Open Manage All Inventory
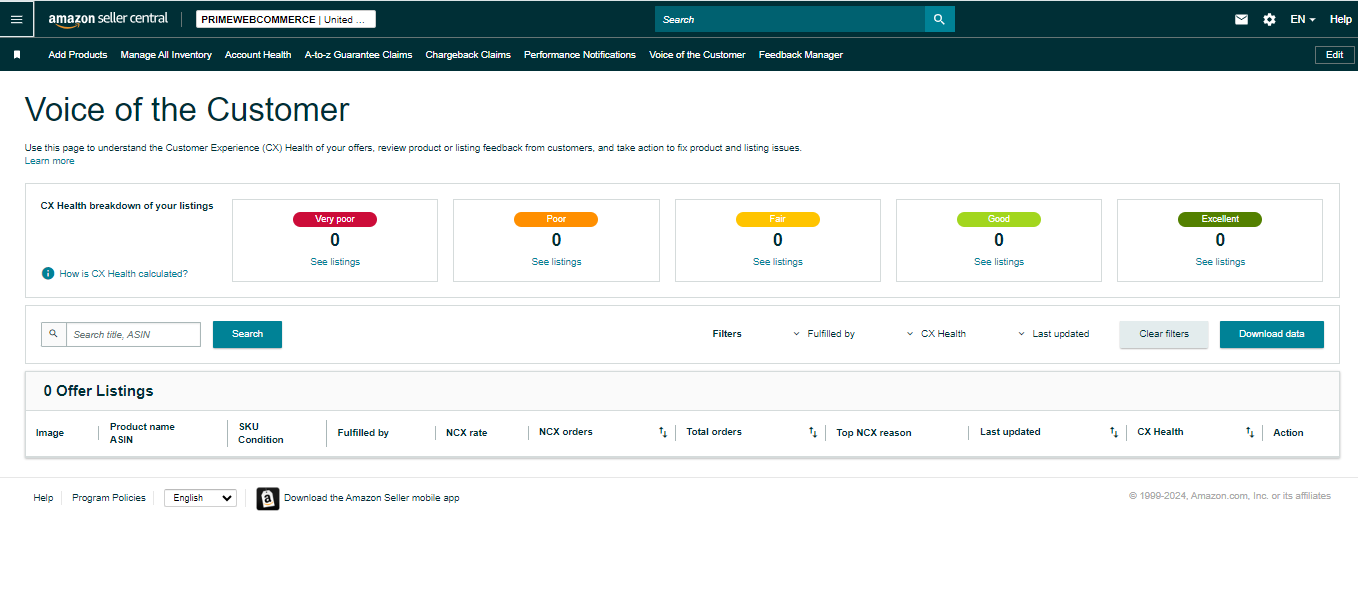1358x595 pixels. tap(166, 55)
